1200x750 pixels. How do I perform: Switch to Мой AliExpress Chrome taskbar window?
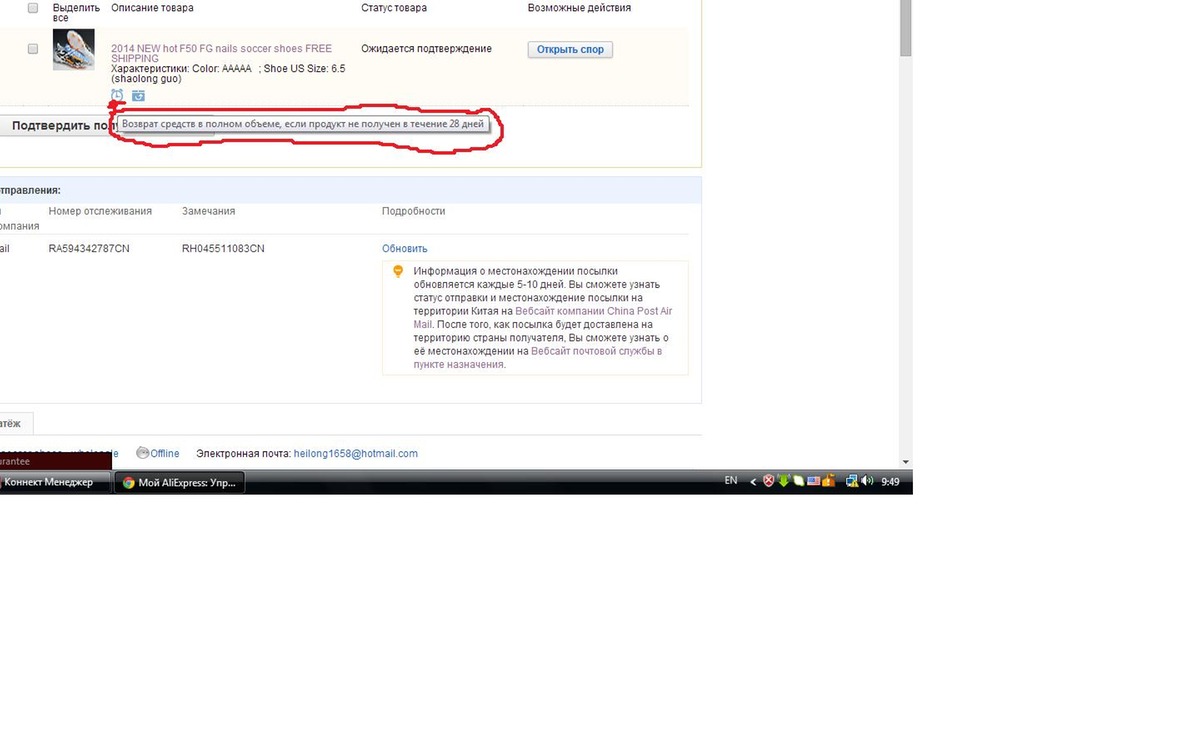[x=180, y=482]
